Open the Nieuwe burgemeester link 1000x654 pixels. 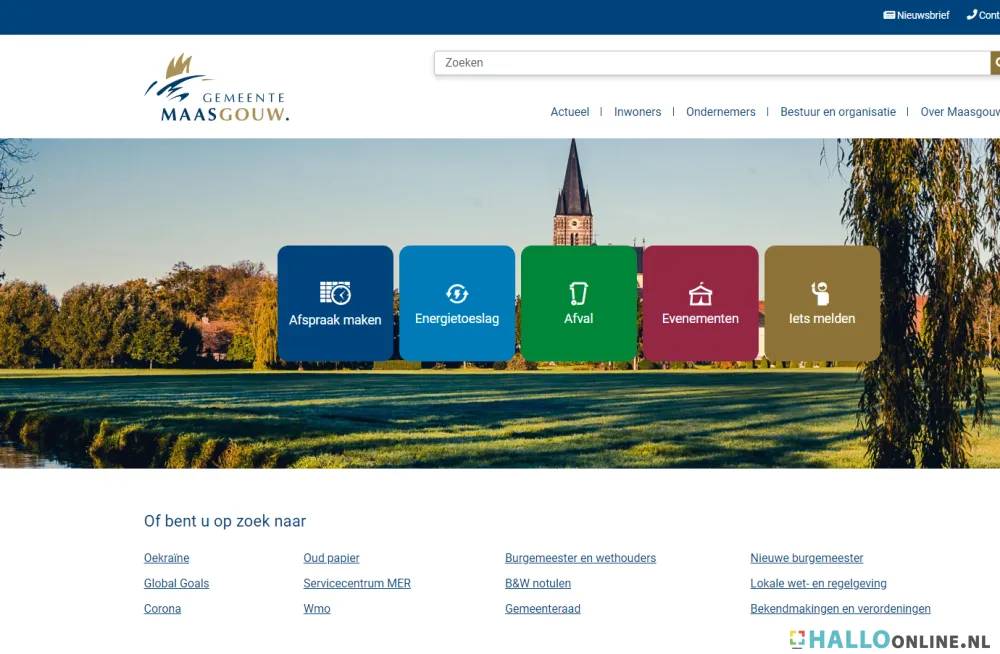807,558
